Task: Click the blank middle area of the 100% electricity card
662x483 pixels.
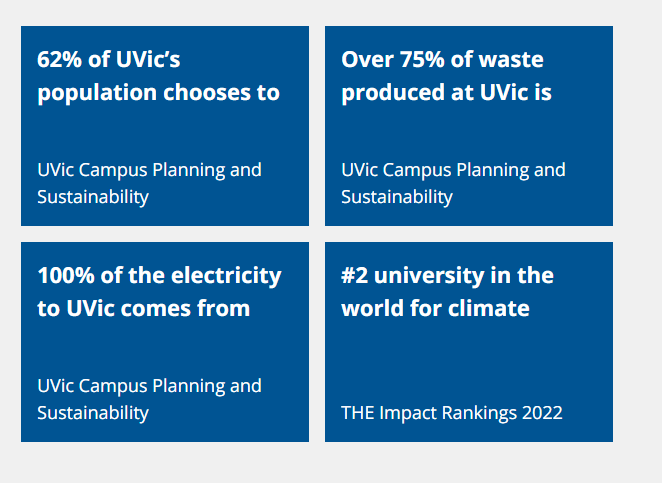Action: coord(165,347)
